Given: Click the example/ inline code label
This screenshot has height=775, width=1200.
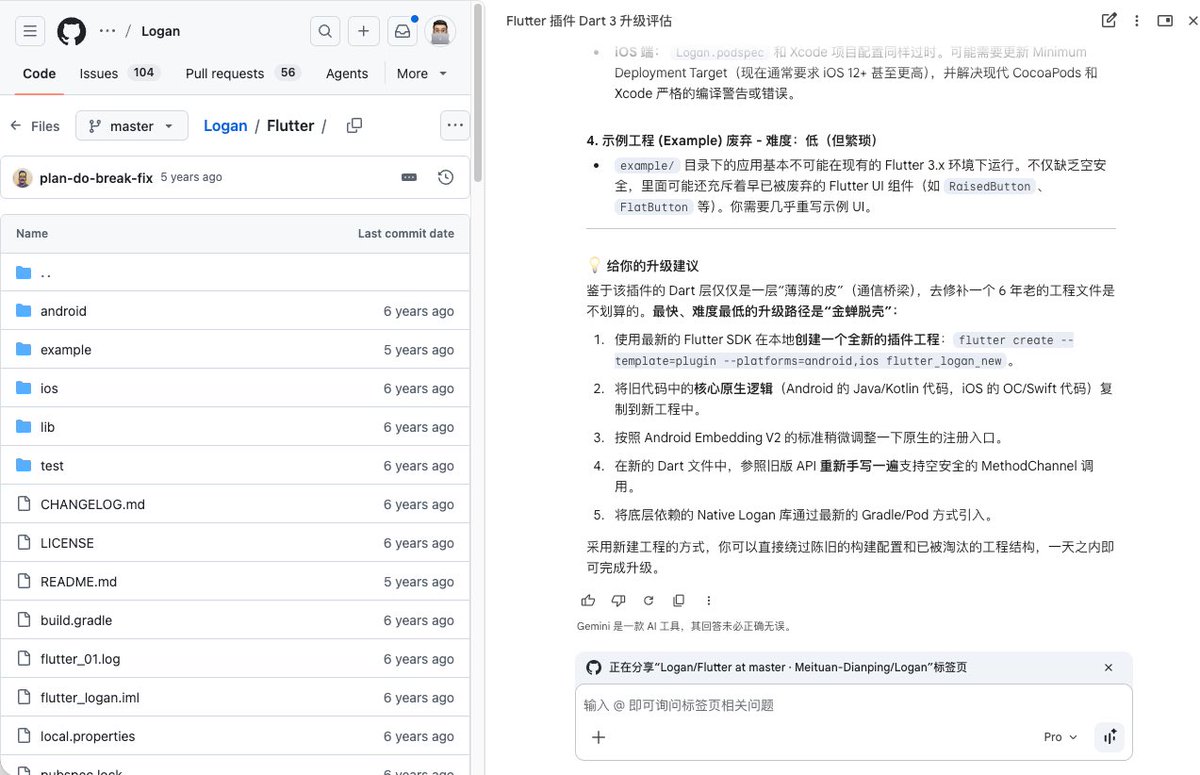Looking at the screenshot, I should pyautogui.click(x=648, y=166).
